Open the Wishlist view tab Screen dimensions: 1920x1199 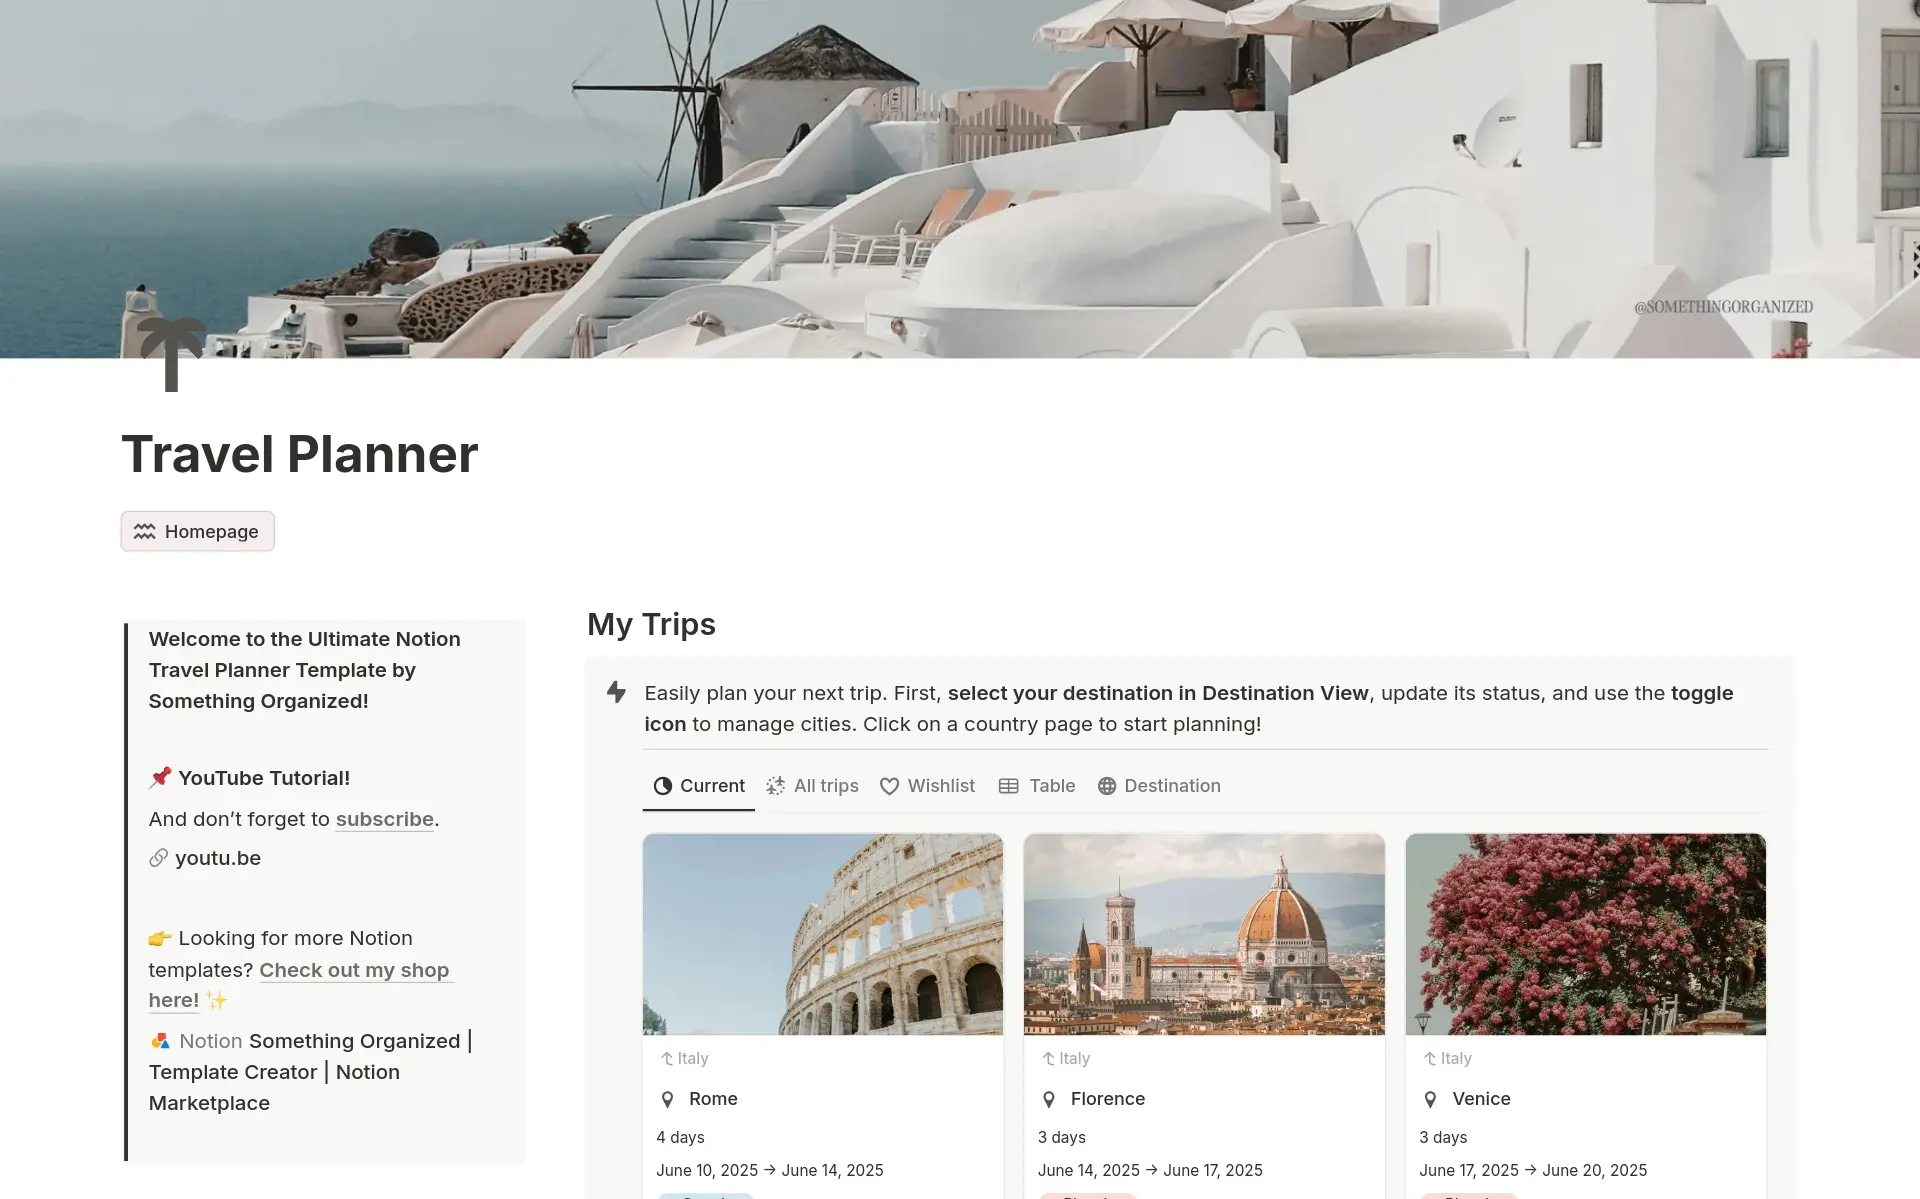click(928, 786)
